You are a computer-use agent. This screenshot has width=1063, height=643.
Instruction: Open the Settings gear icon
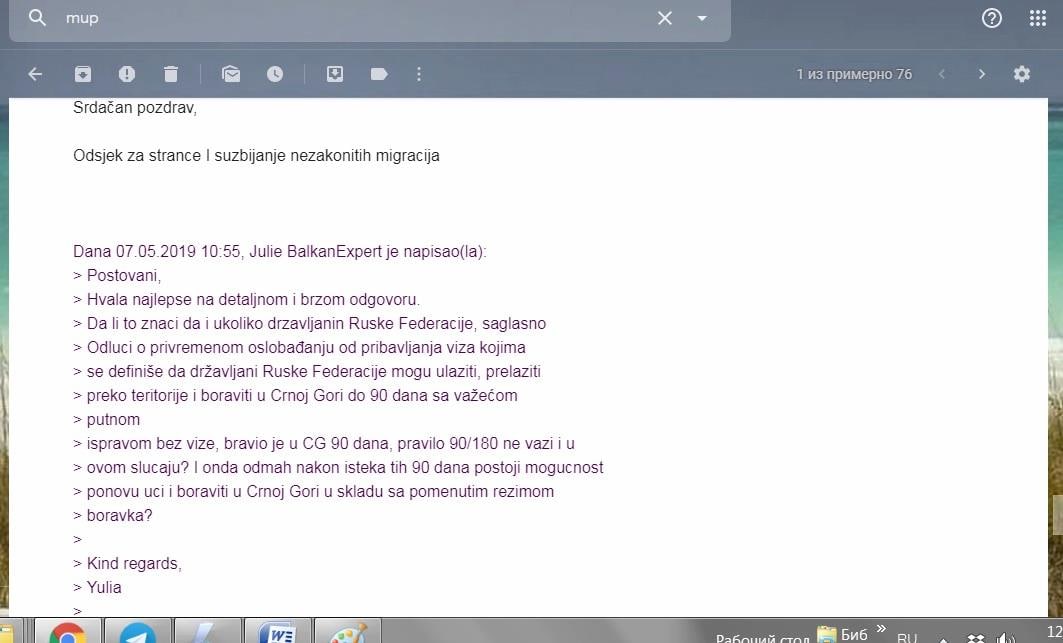[x=1022, y=74]
